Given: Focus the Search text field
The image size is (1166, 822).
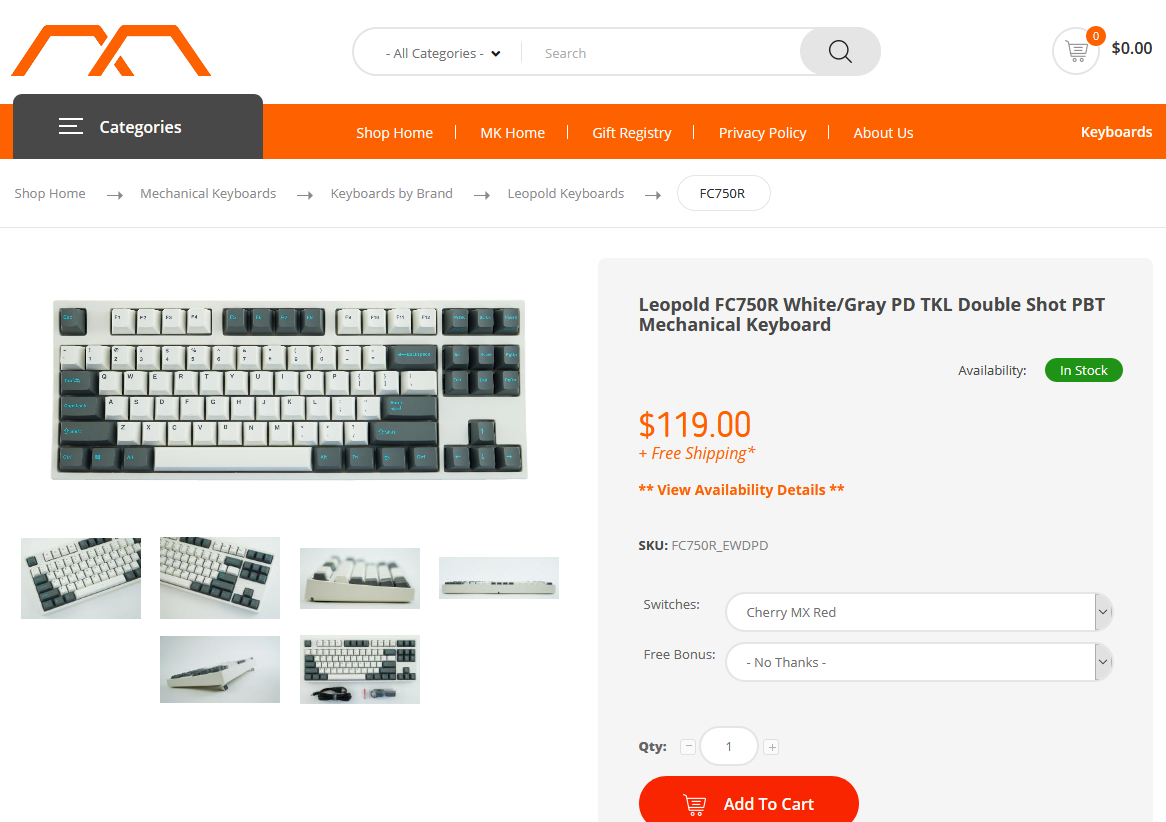Looking at the screenshot, I should click(662, 53).
